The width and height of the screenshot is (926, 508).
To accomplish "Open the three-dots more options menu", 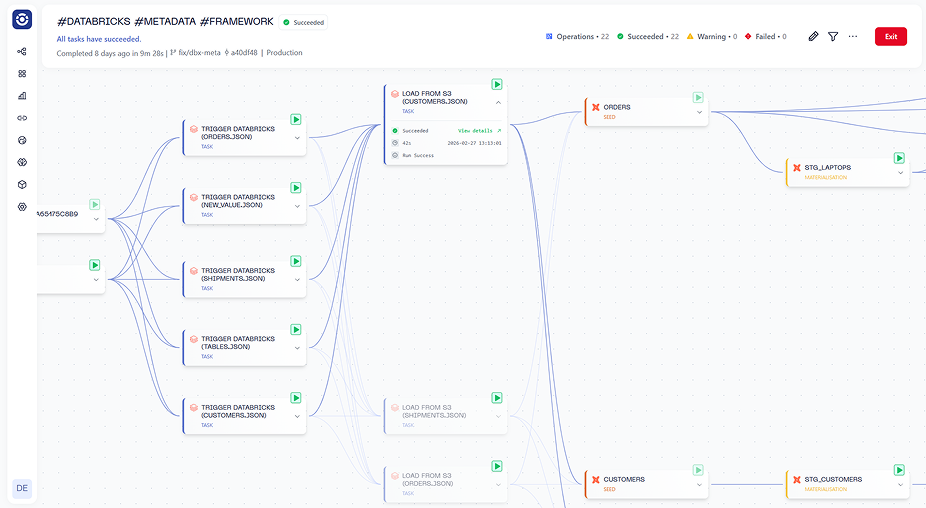I will click(x=853, y=37).
